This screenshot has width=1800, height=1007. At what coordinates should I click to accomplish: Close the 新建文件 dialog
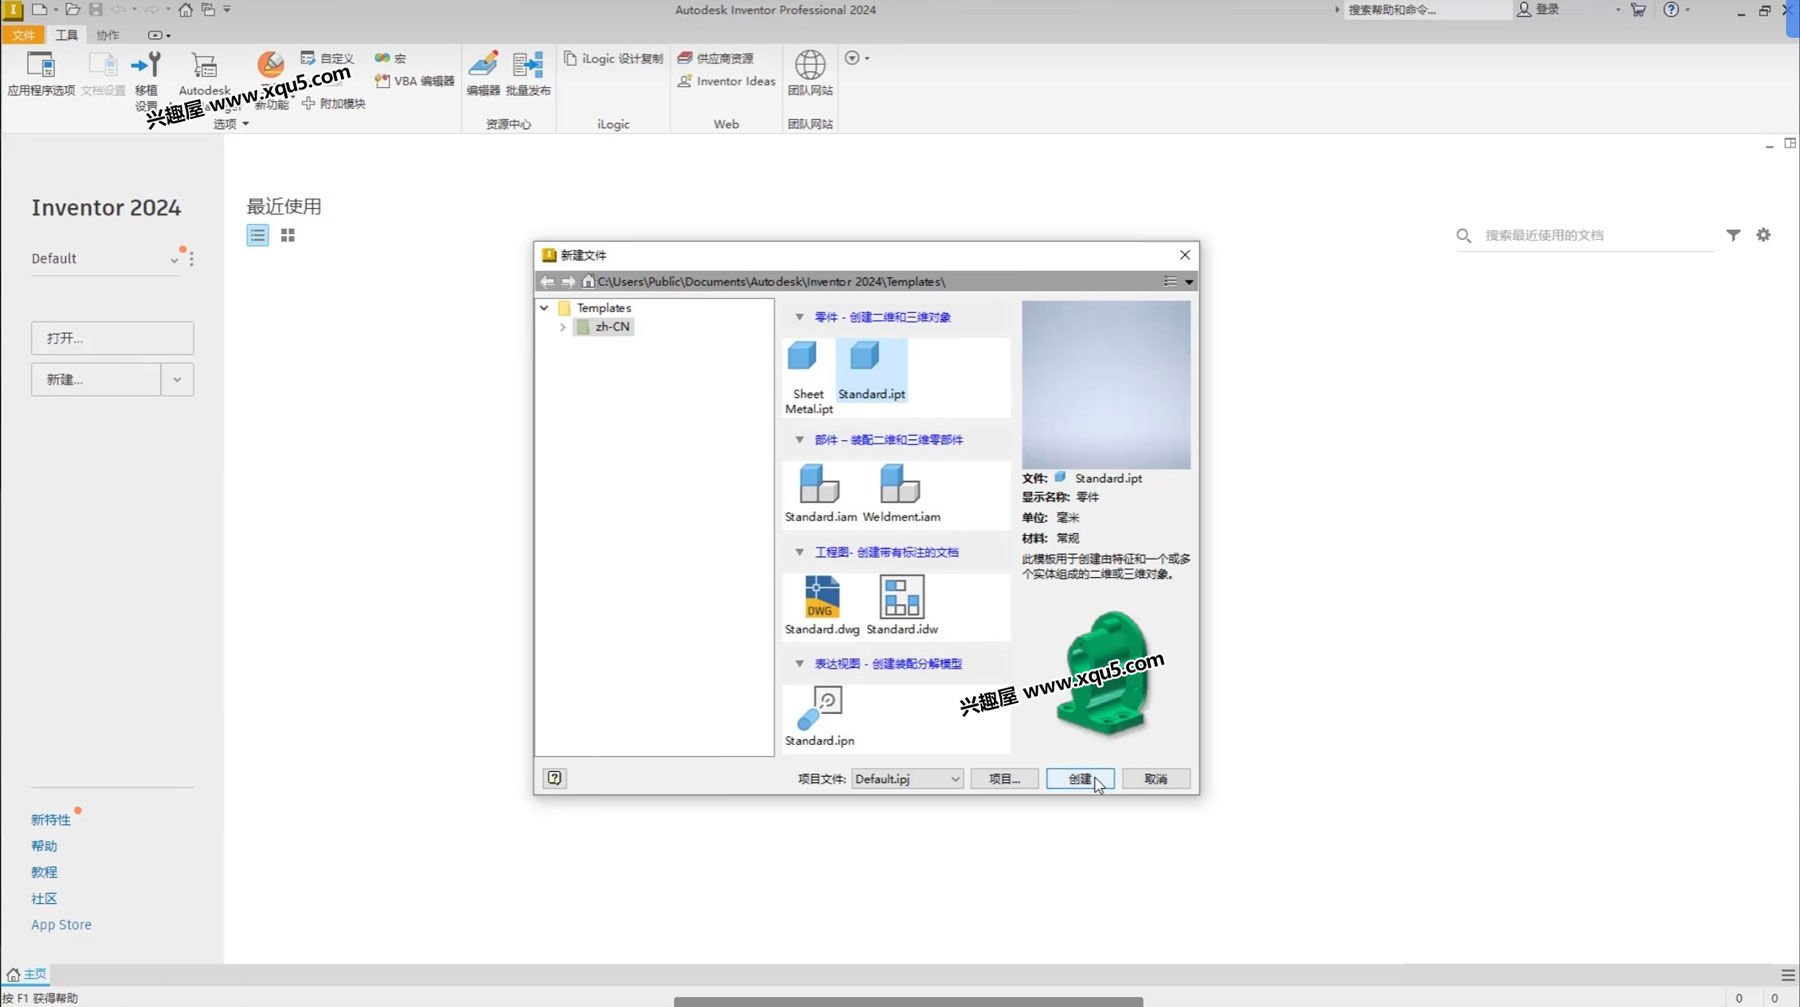[x=1185, y=255]
